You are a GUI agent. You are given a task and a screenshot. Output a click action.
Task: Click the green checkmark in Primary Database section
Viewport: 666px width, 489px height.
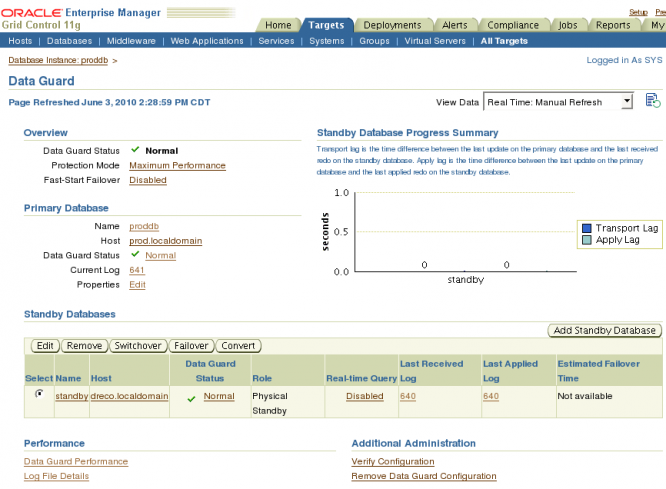pos(135,254)
